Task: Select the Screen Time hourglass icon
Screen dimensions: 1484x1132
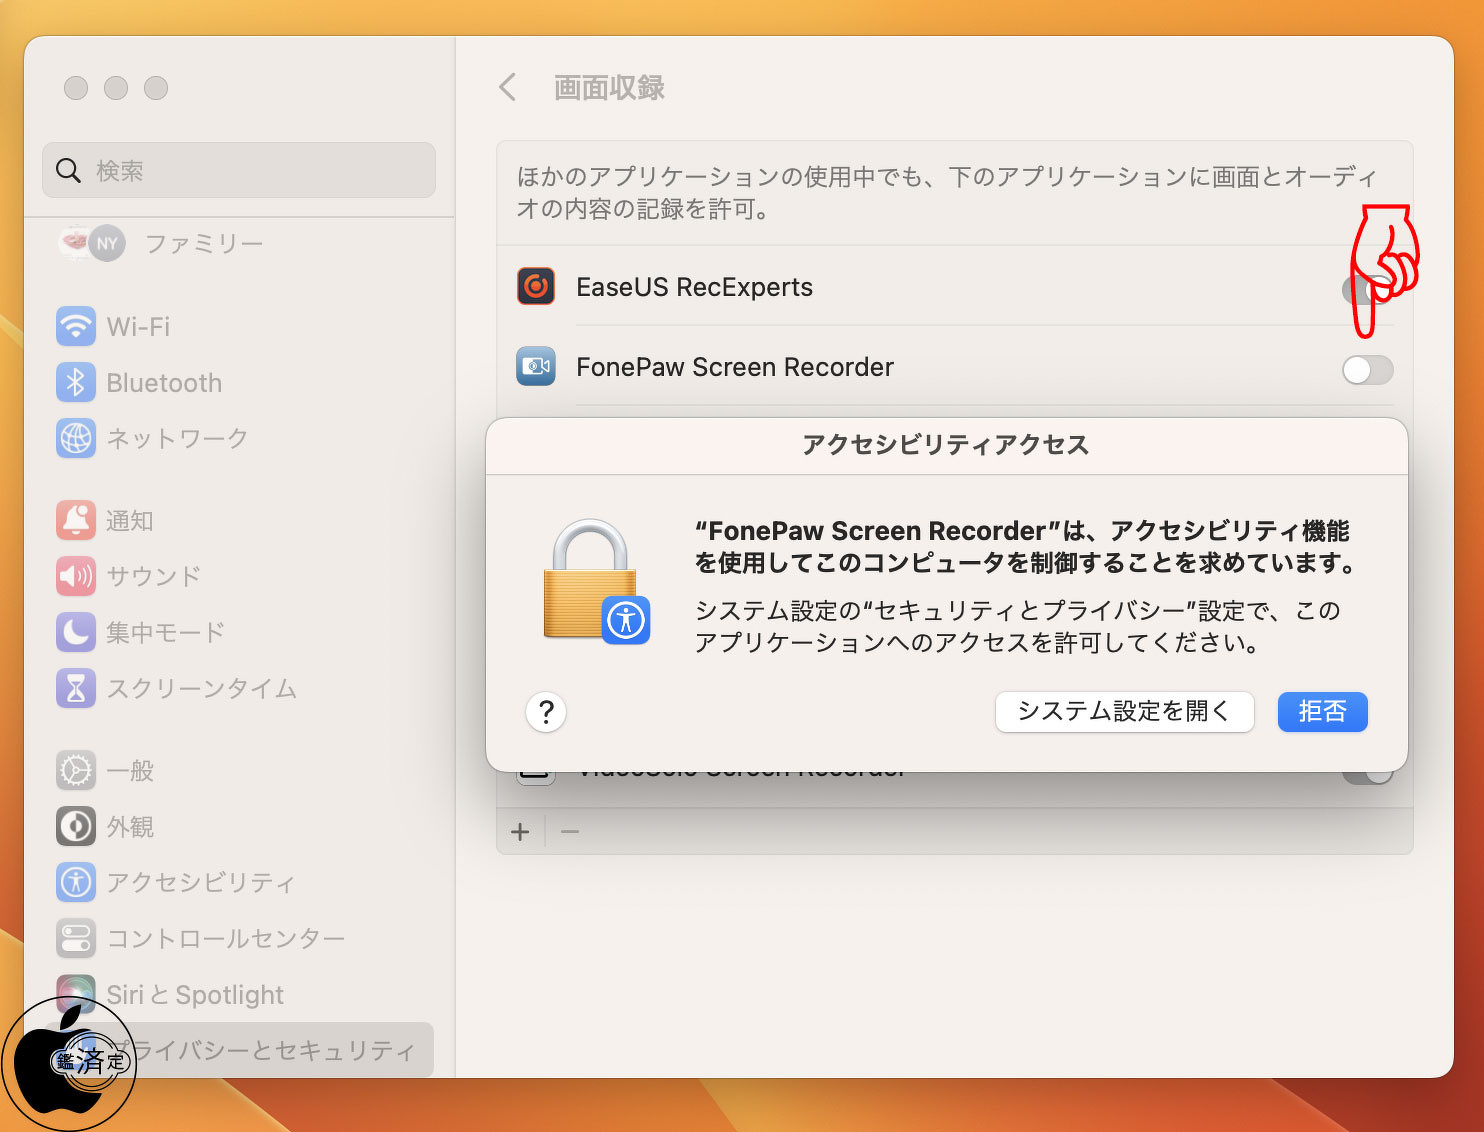Action: [76, 688]
